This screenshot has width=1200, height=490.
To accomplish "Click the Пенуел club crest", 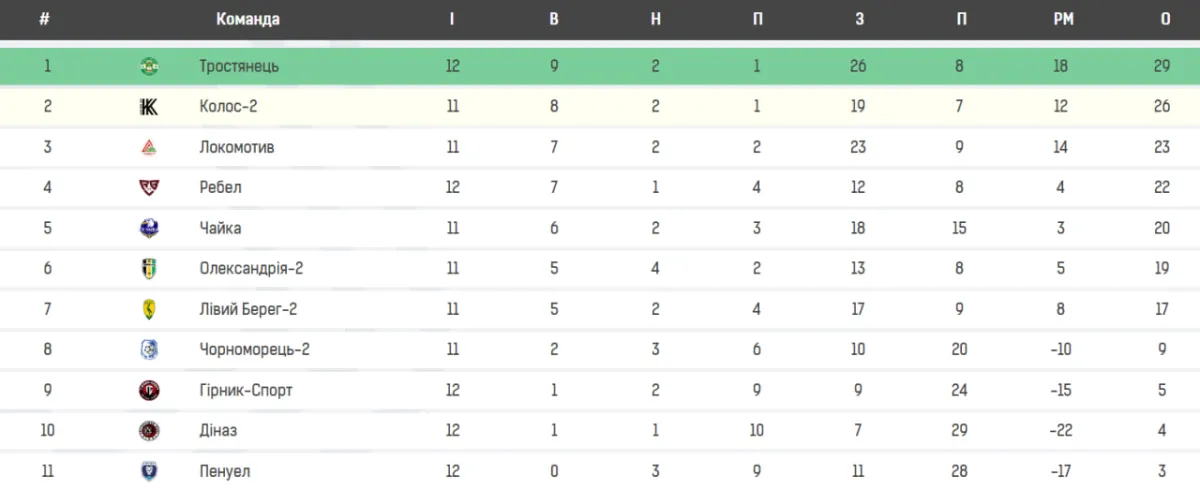I will tap(149, 471).
